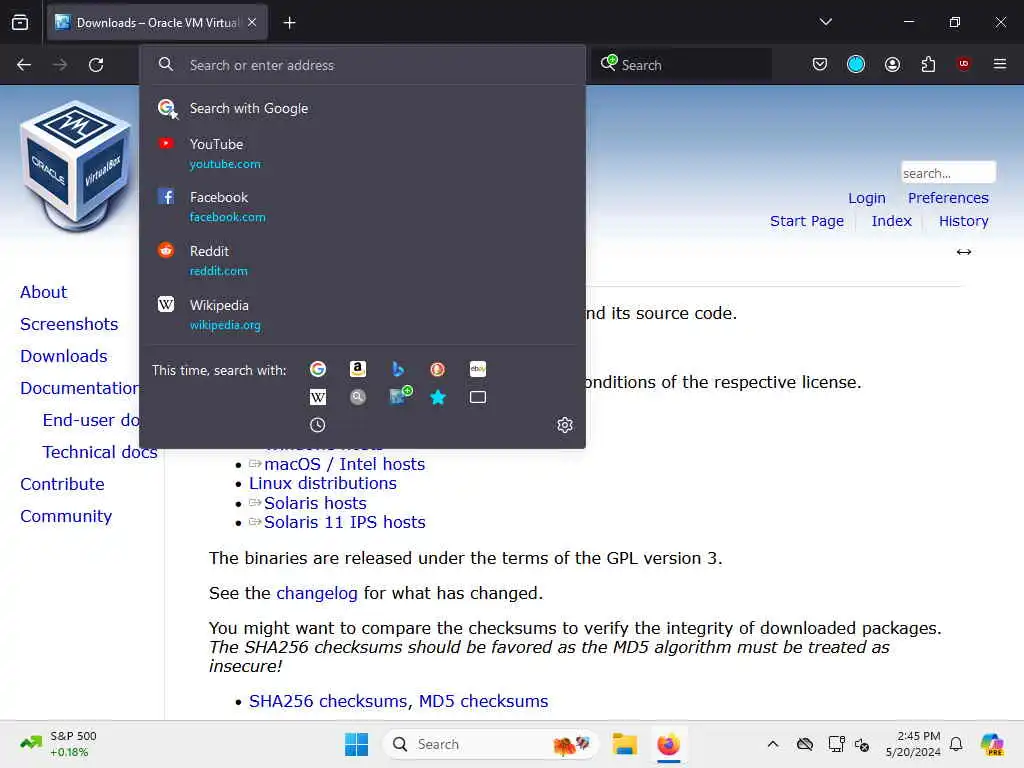Select the YouTube suggestion row

362,153
